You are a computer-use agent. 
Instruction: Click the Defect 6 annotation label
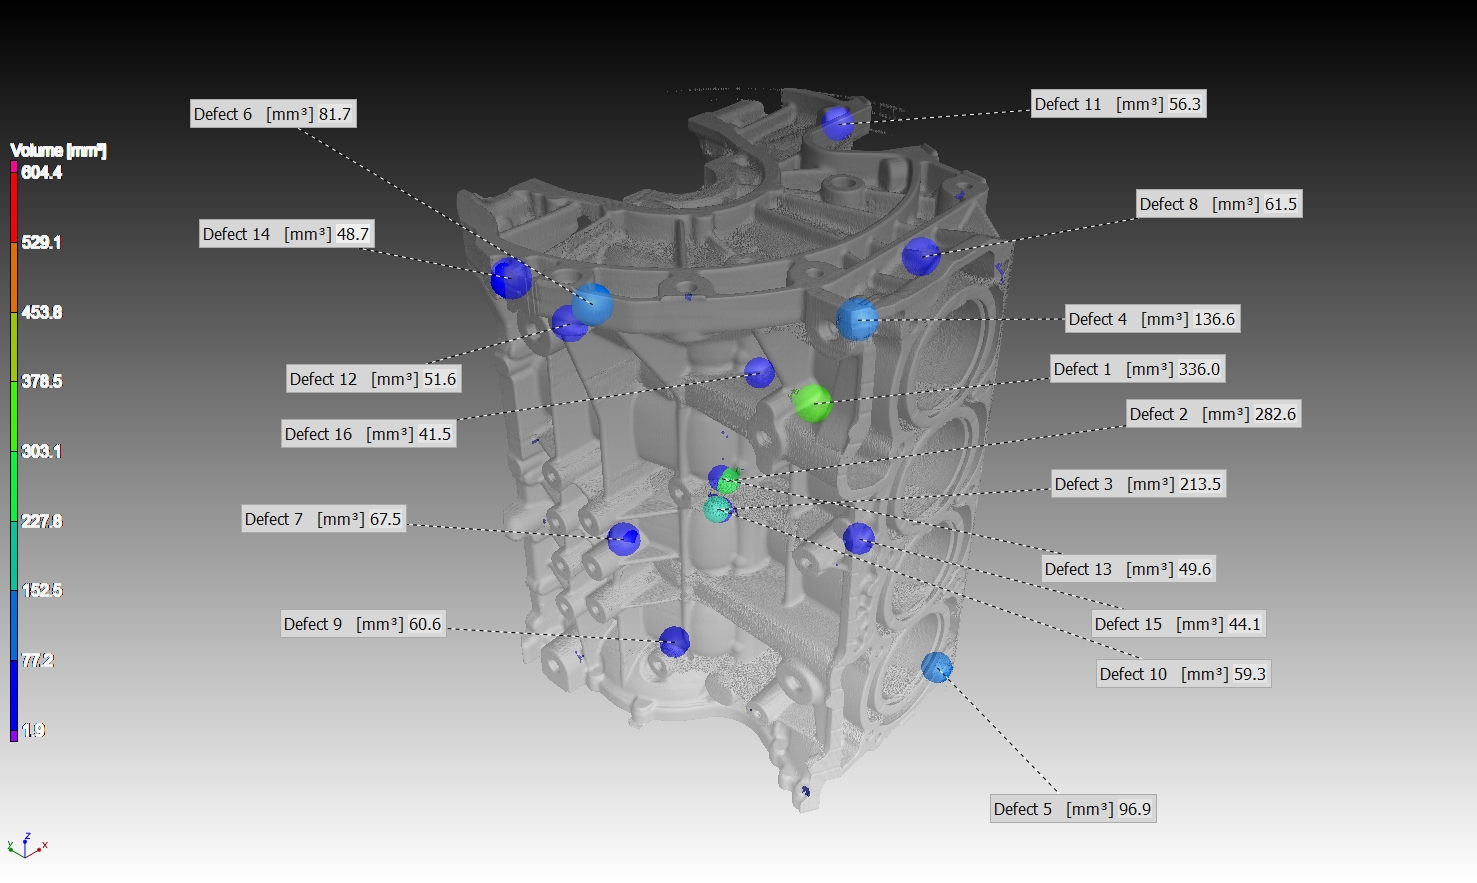coord(273,114)
